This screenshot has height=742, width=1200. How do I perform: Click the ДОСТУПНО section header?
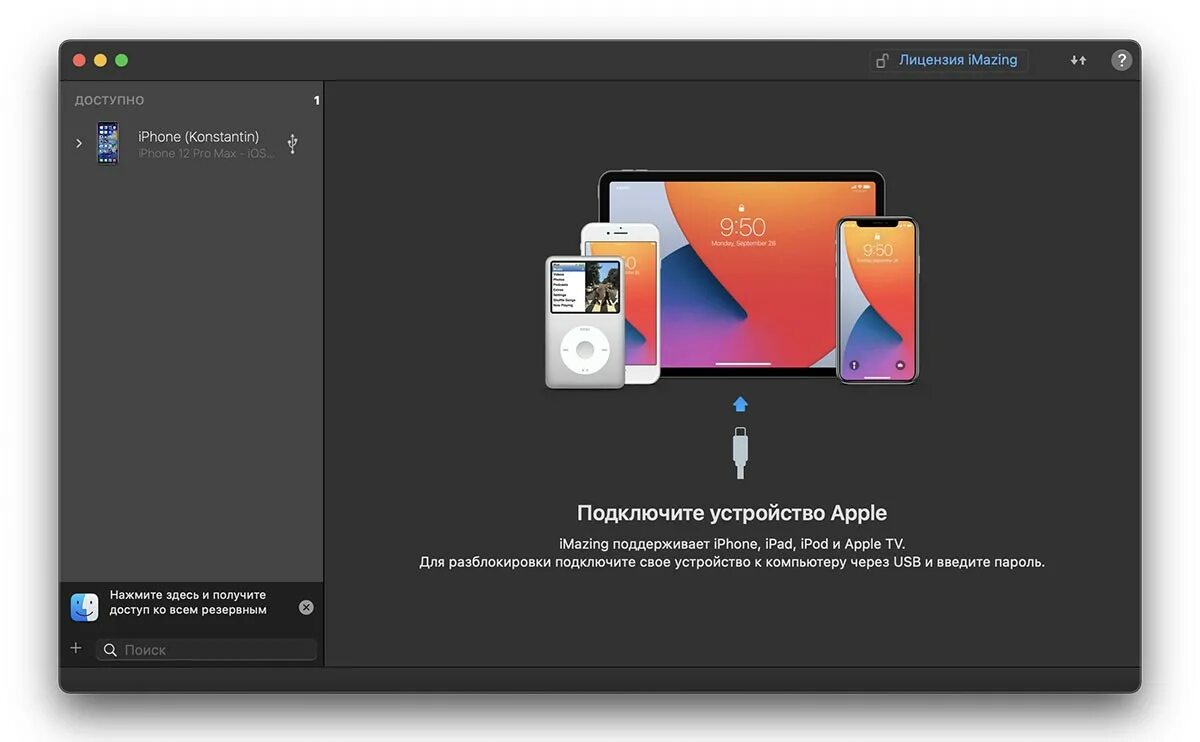[x=109, y=101]
